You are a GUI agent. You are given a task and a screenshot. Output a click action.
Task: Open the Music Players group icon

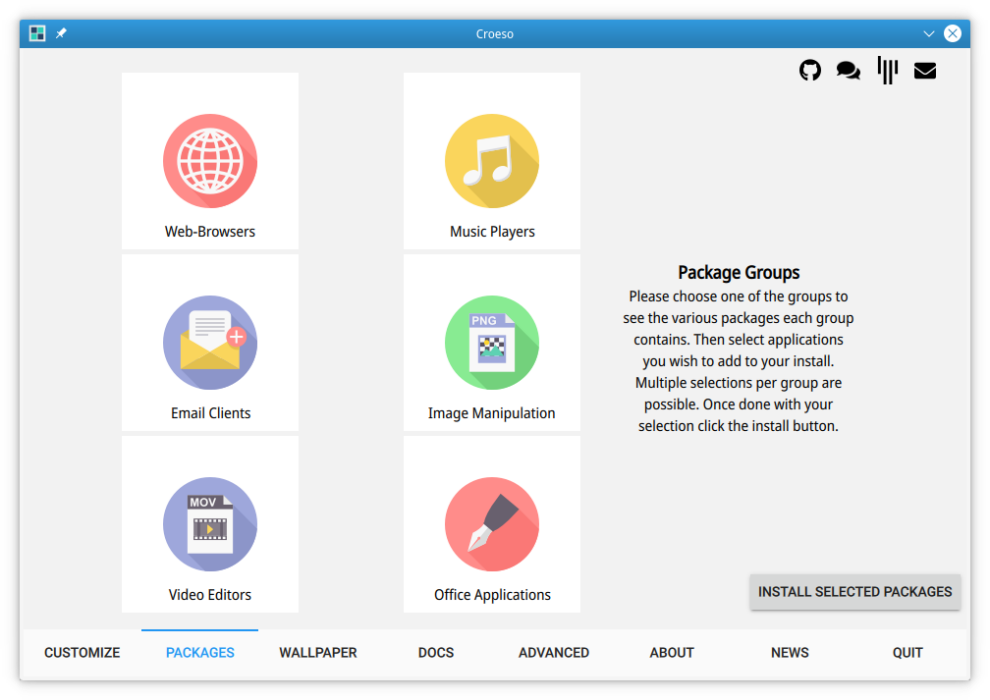[x=491, y=160]
